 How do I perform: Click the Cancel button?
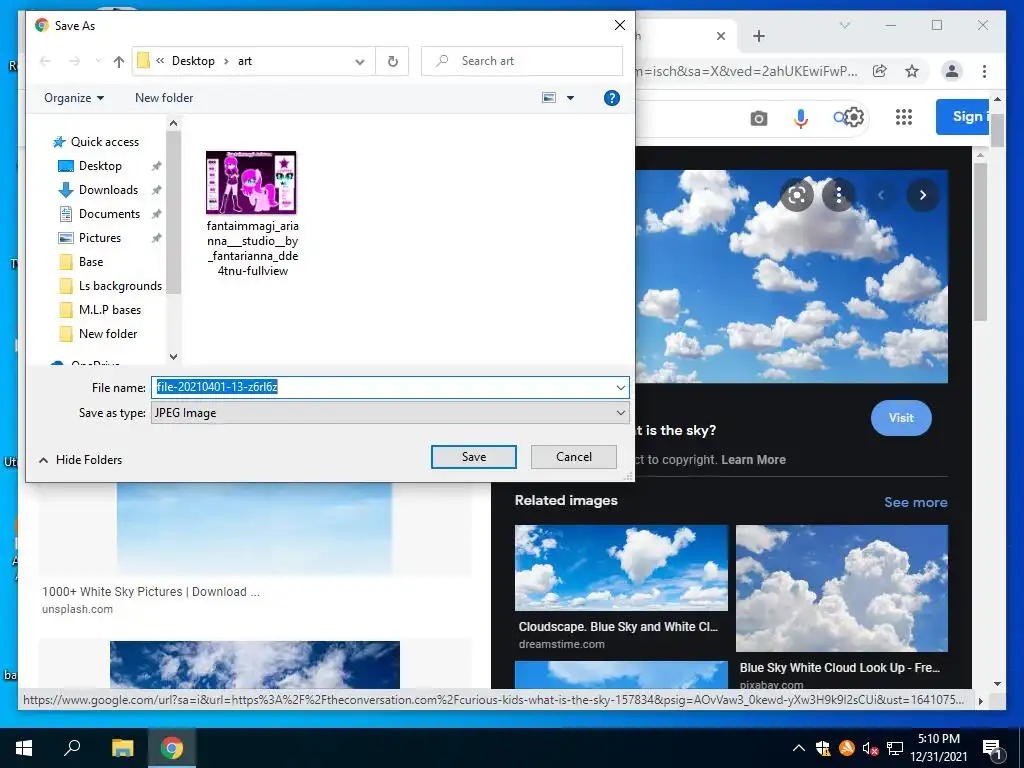(573, 457)
